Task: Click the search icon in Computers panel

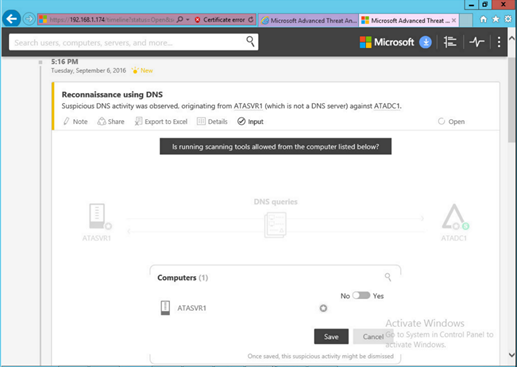Action: (x=388, y=277)
